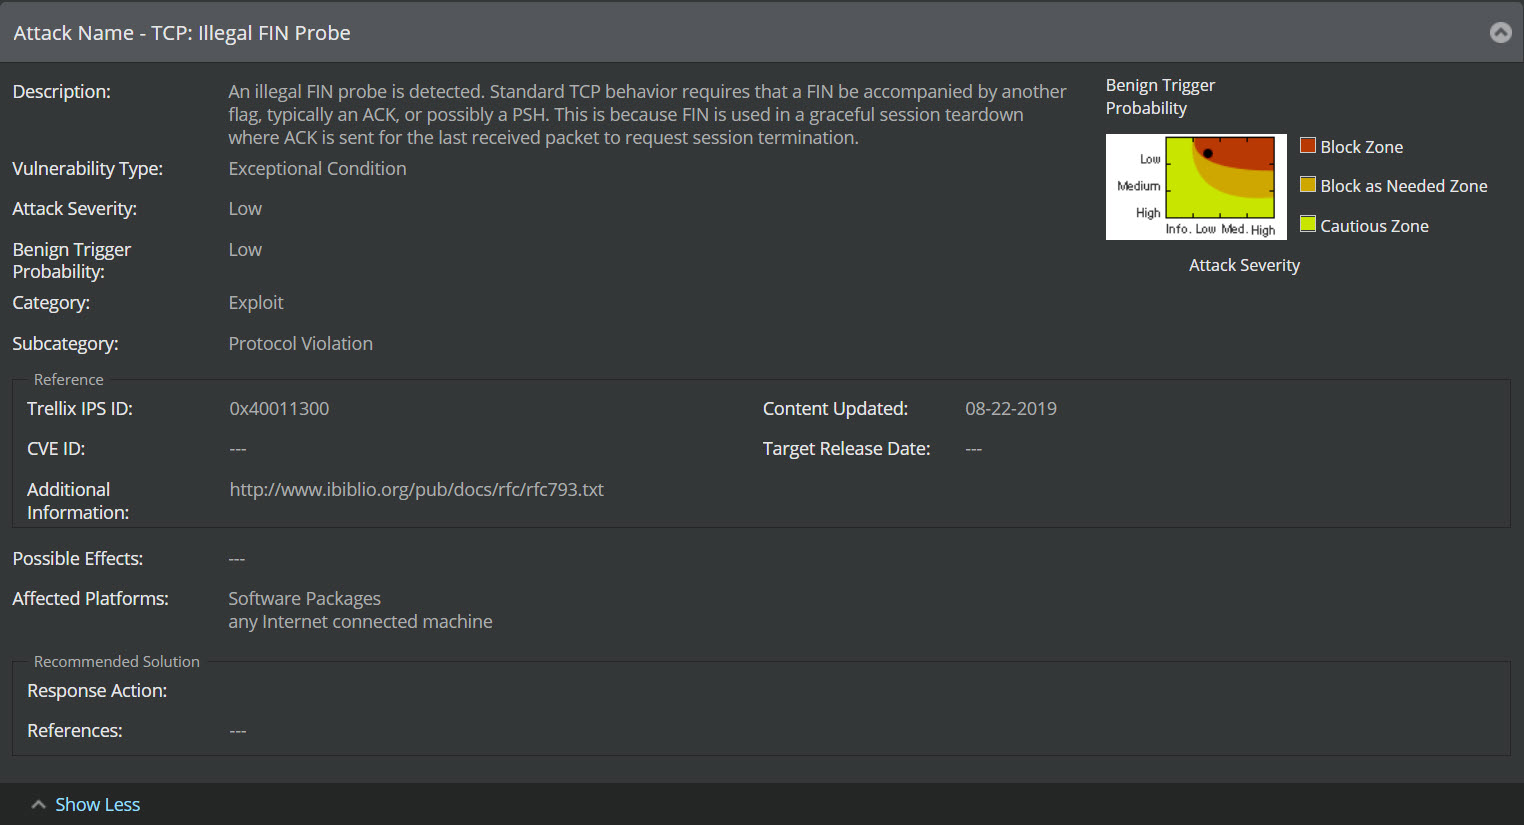Open the rfc793.txt additional information URL

tap(416, 490)
